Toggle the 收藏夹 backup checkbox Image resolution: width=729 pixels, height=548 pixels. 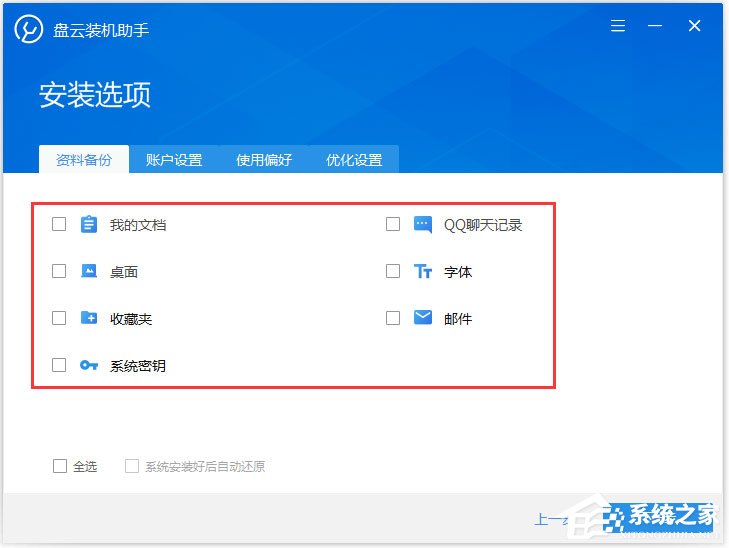click(59, 318)
